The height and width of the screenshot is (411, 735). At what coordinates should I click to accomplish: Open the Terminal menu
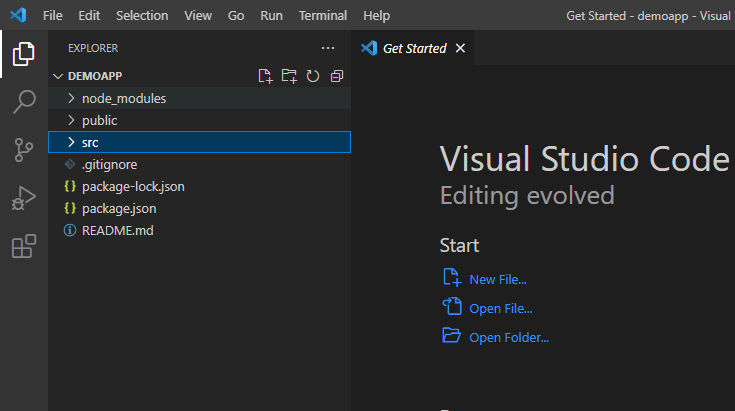[x=323, y=16]
